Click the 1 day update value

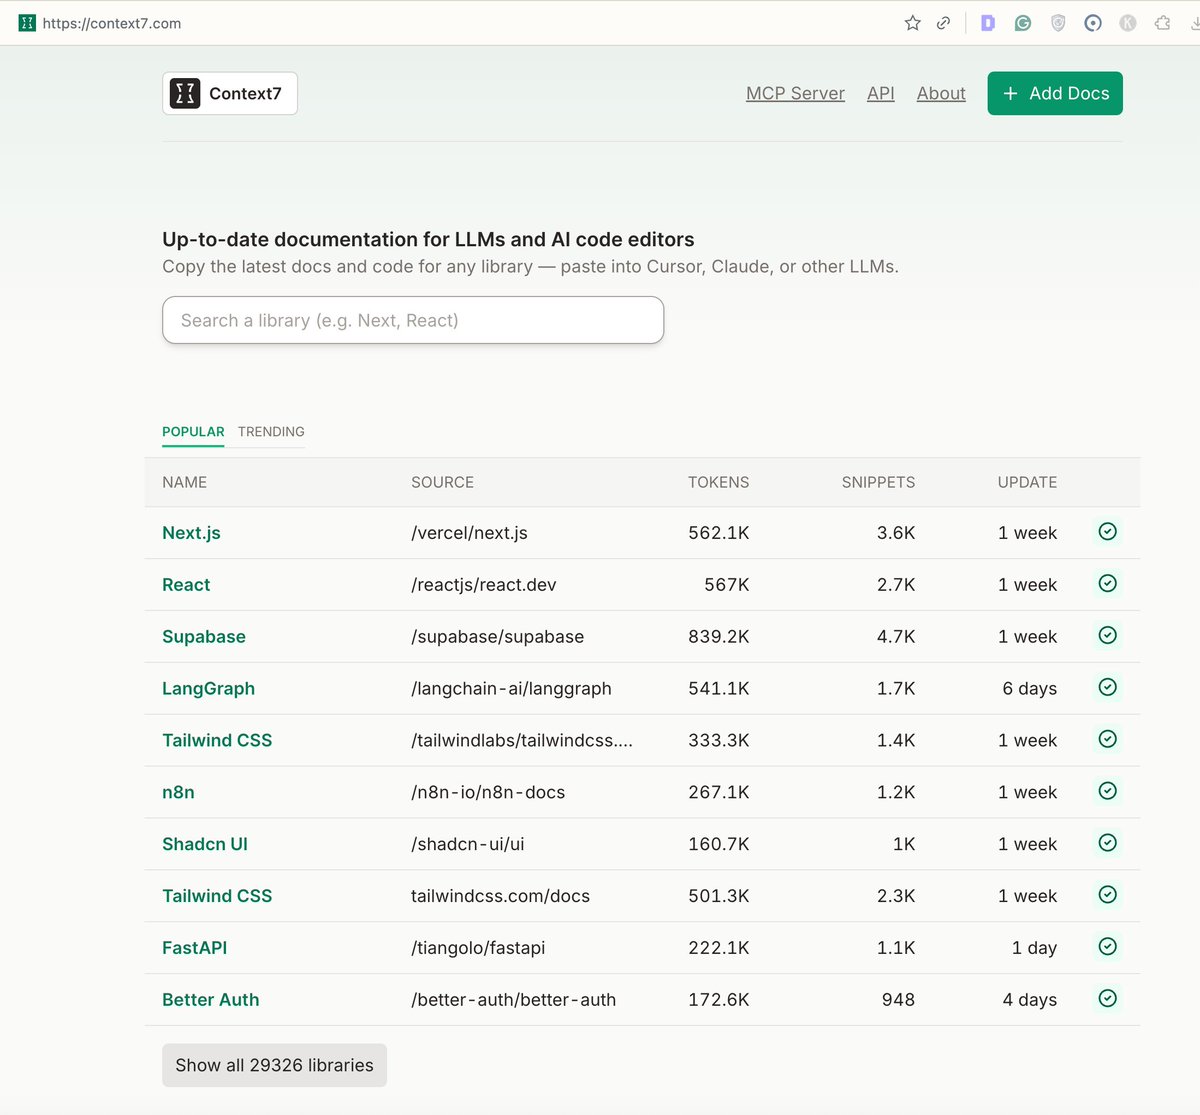pos(1034,948)
